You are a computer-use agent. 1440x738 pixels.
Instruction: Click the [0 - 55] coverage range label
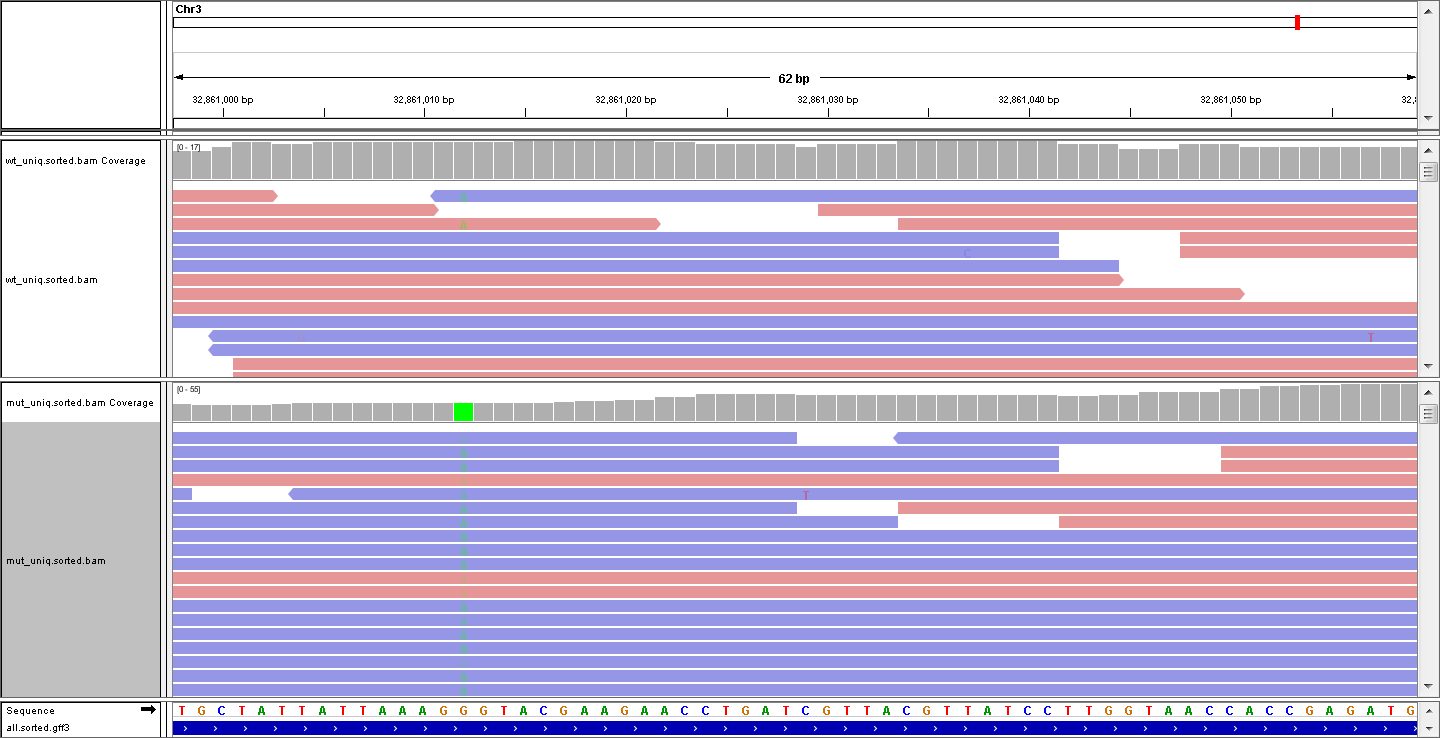[188, 389]
